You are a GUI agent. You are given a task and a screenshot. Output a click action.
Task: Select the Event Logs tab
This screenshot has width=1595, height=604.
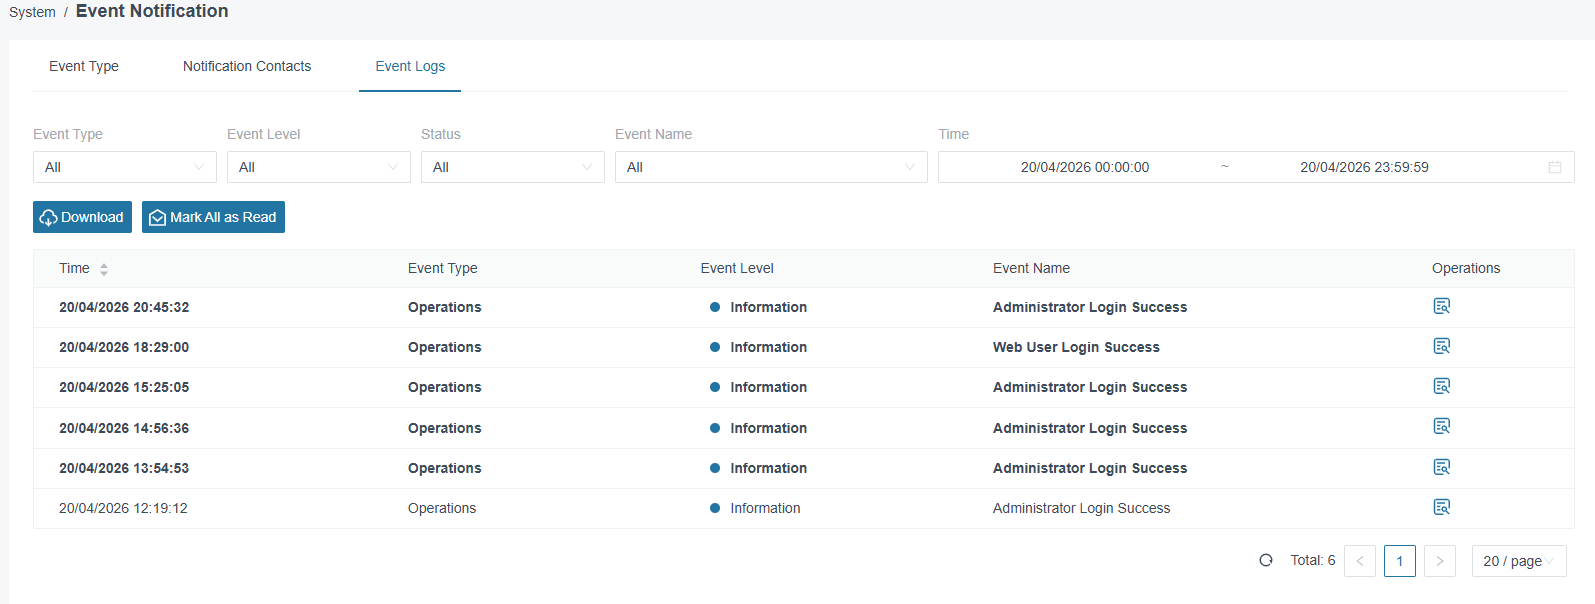point(410,66)
